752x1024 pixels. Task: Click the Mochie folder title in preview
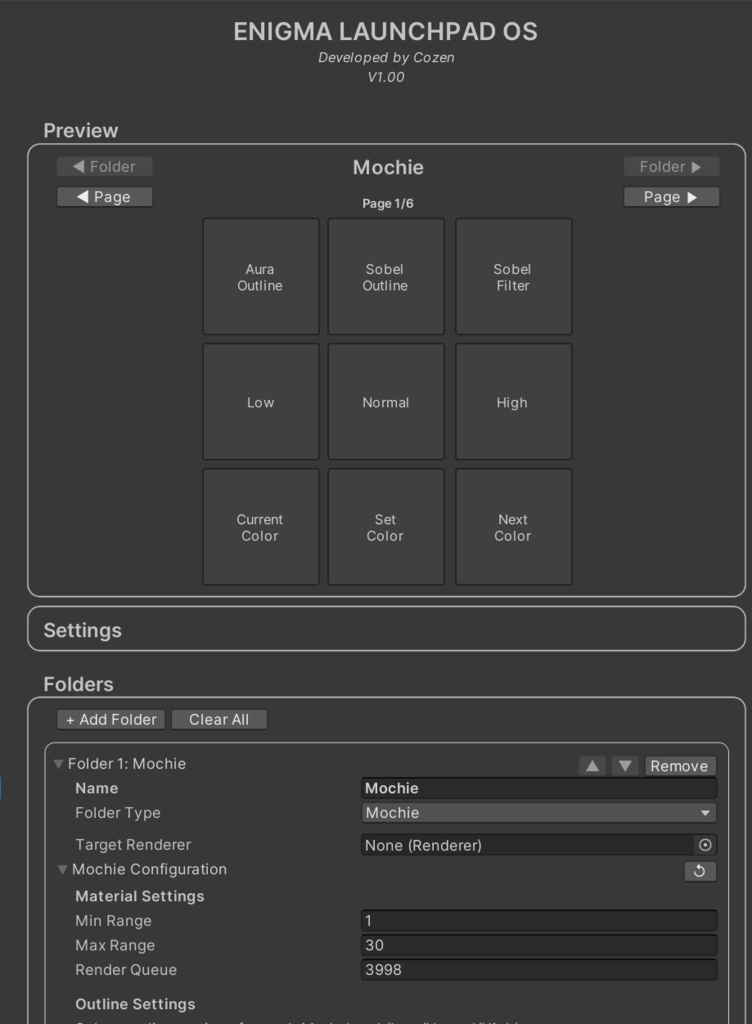coord(388,167)
